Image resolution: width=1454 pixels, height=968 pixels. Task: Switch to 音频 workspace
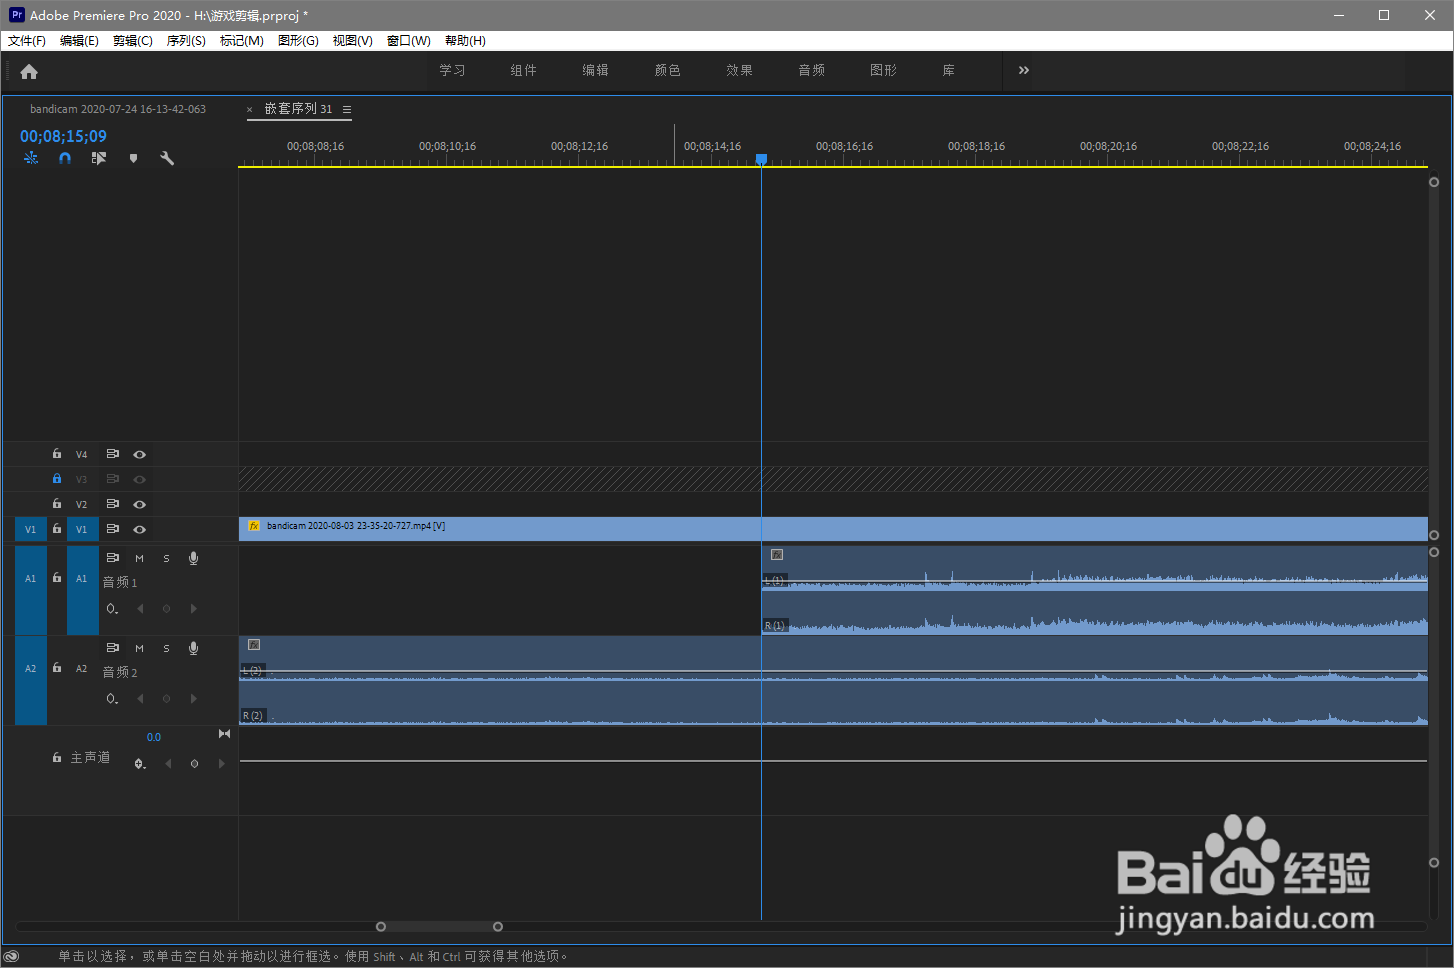click(812, 70)
